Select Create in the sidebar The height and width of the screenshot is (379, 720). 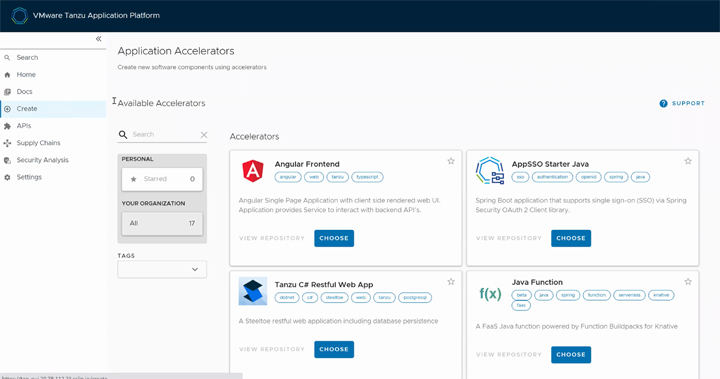(53, 109)
